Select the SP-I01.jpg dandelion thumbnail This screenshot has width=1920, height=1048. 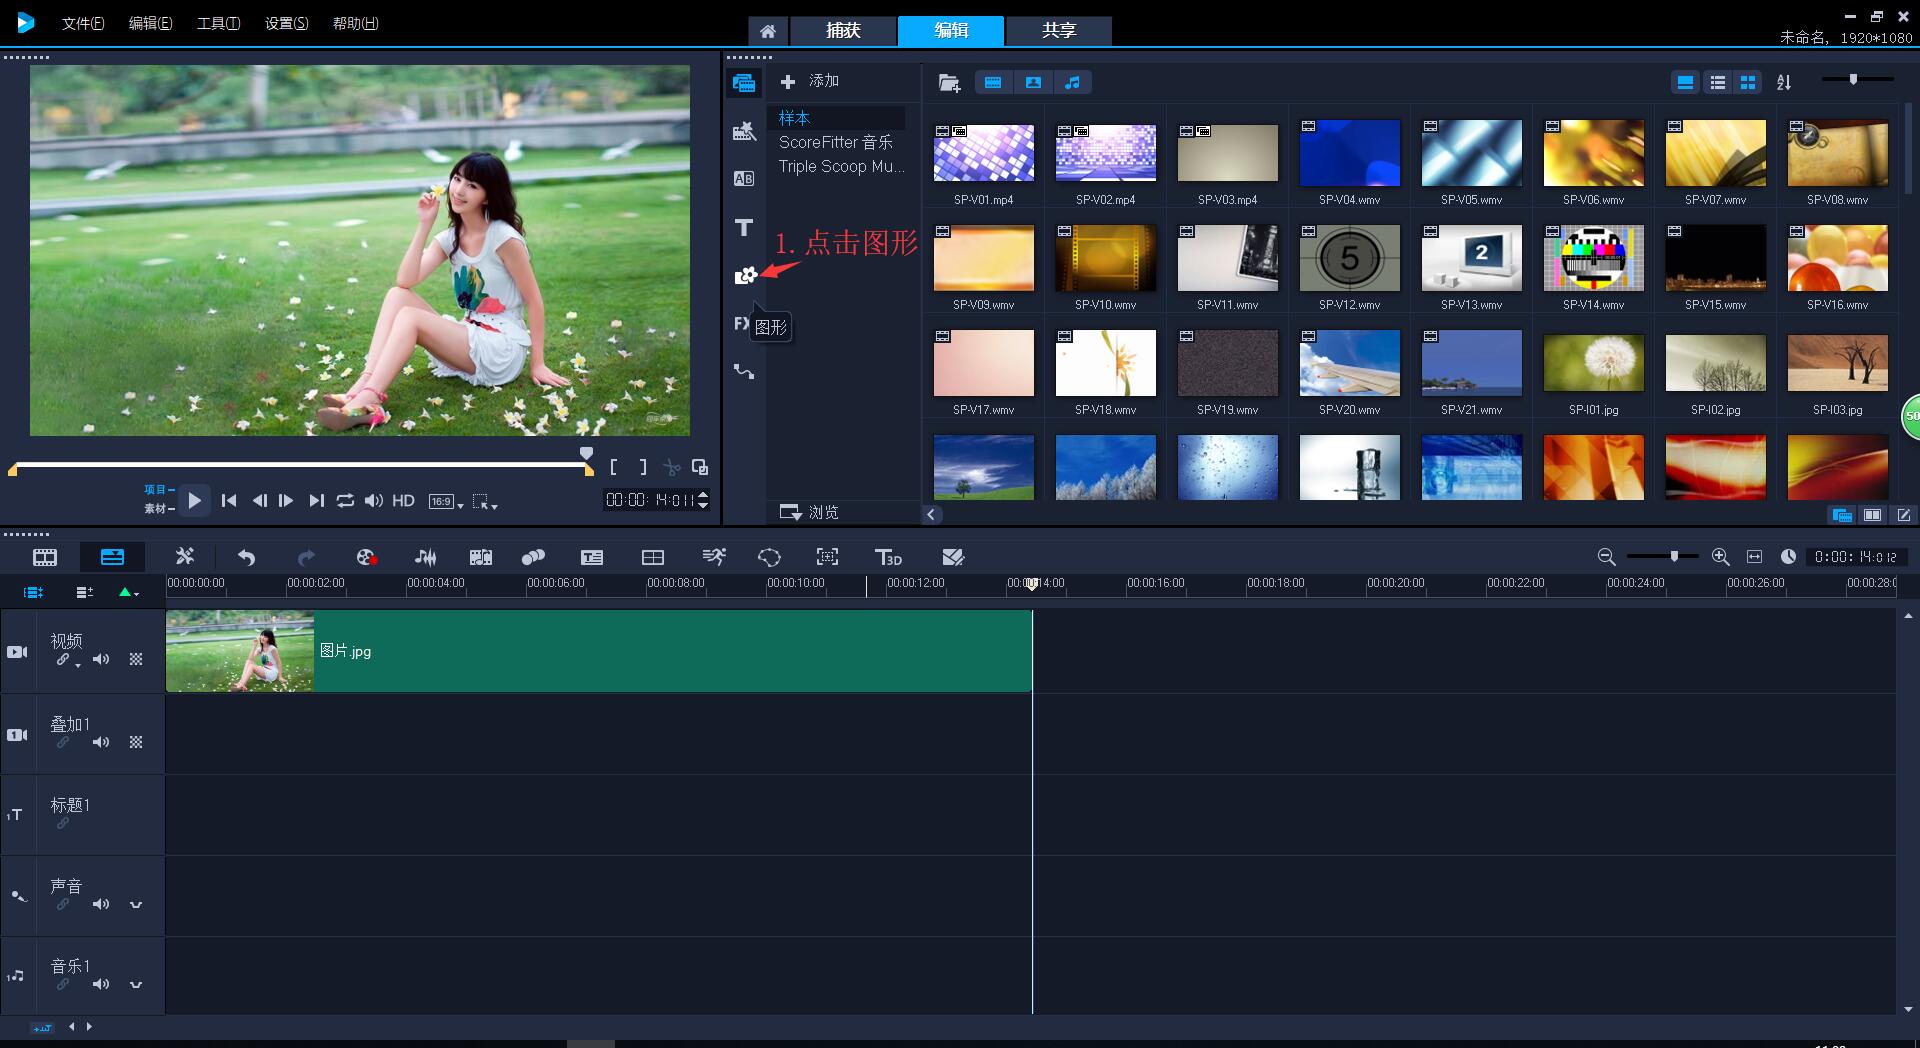tap(1593, 362)
